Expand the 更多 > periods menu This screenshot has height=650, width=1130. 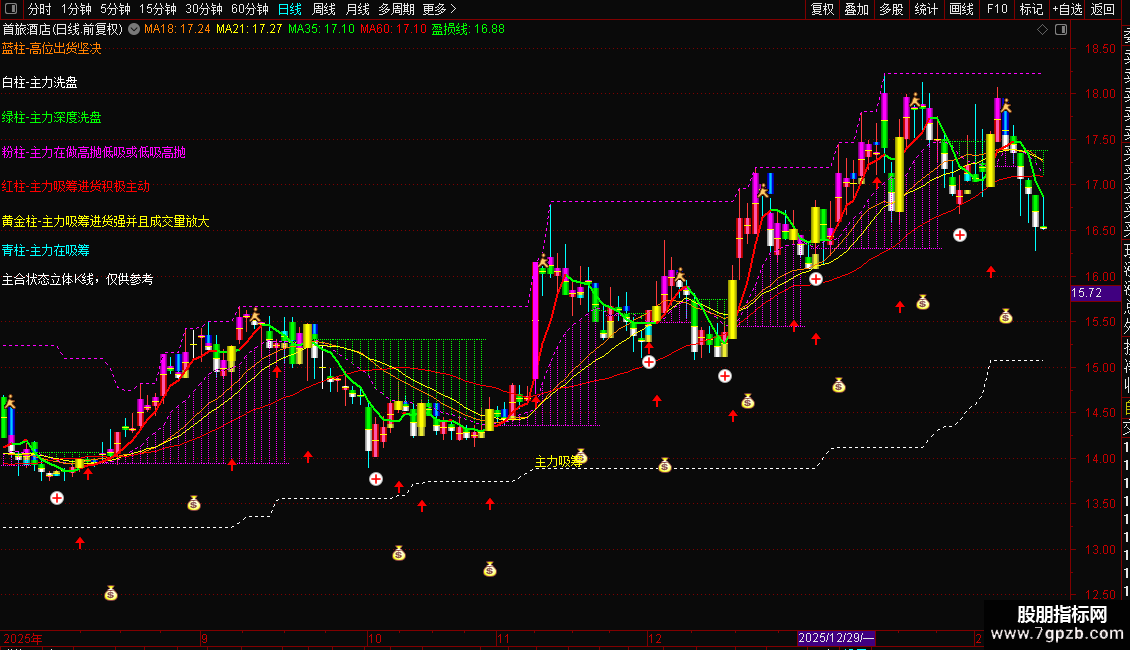tap(440, 9)
